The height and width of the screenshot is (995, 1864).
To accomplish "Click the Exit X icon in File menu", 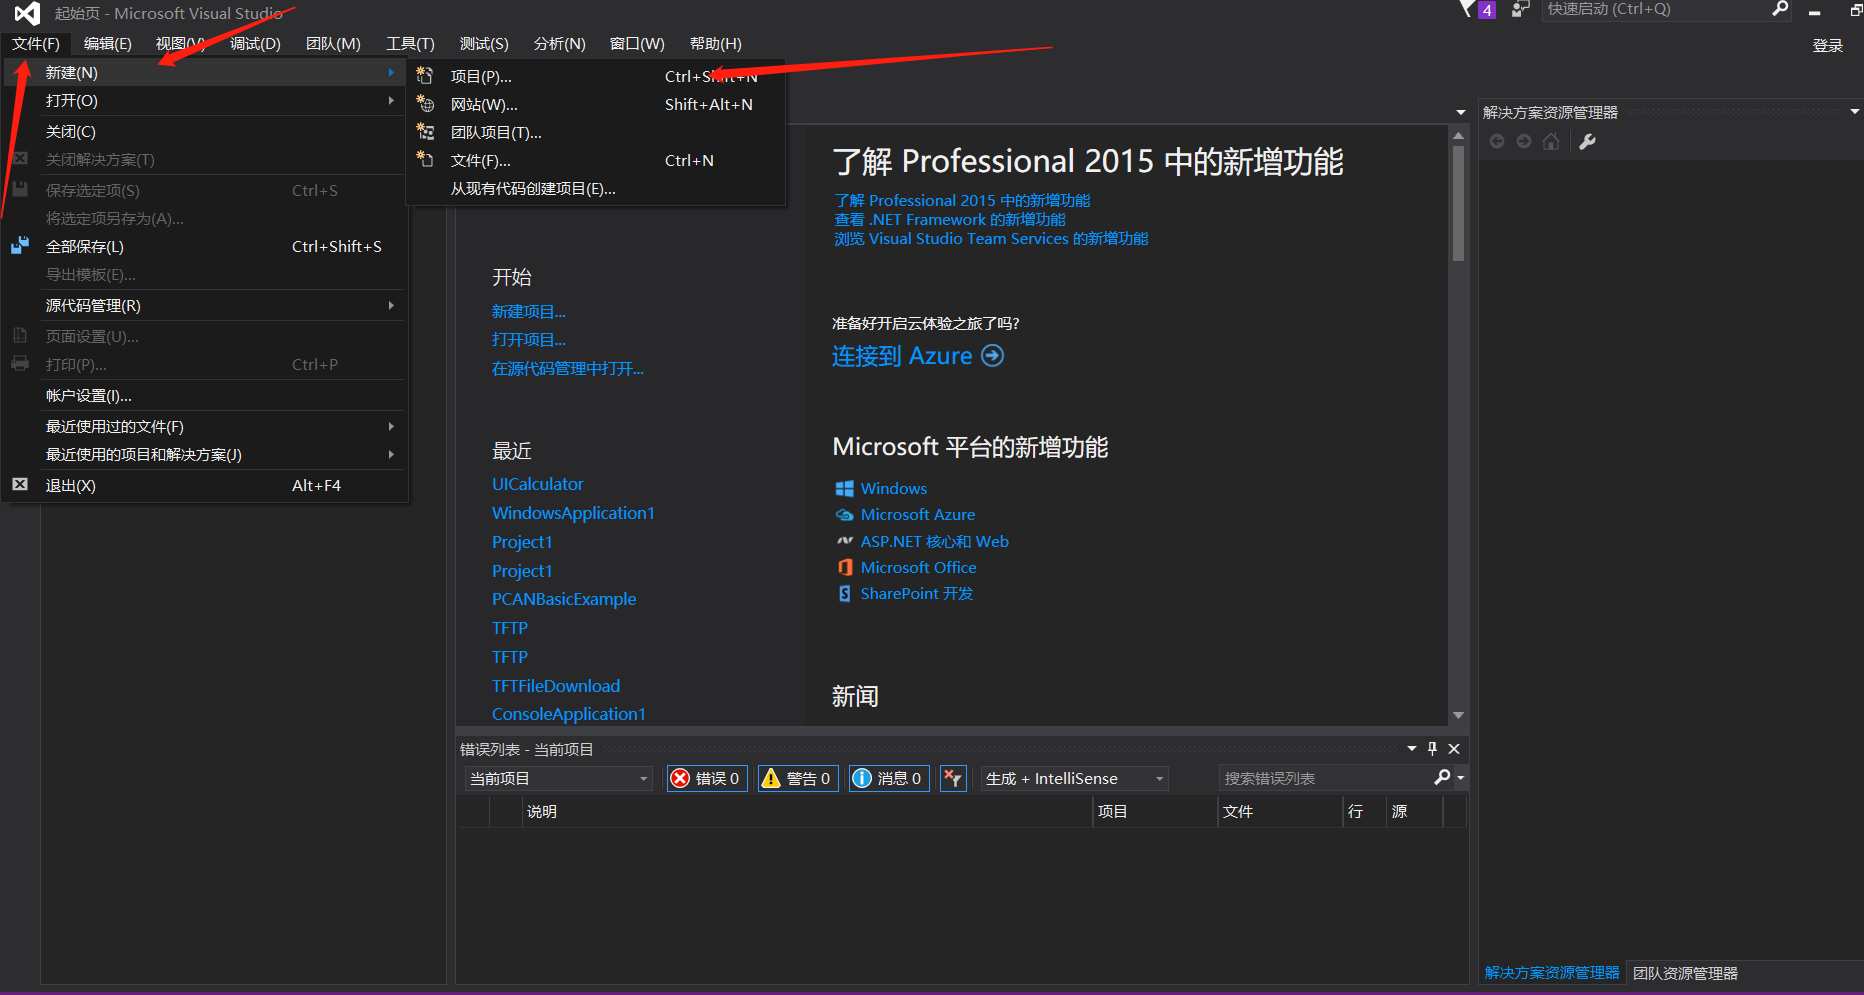I will click(x=20, y=485).
